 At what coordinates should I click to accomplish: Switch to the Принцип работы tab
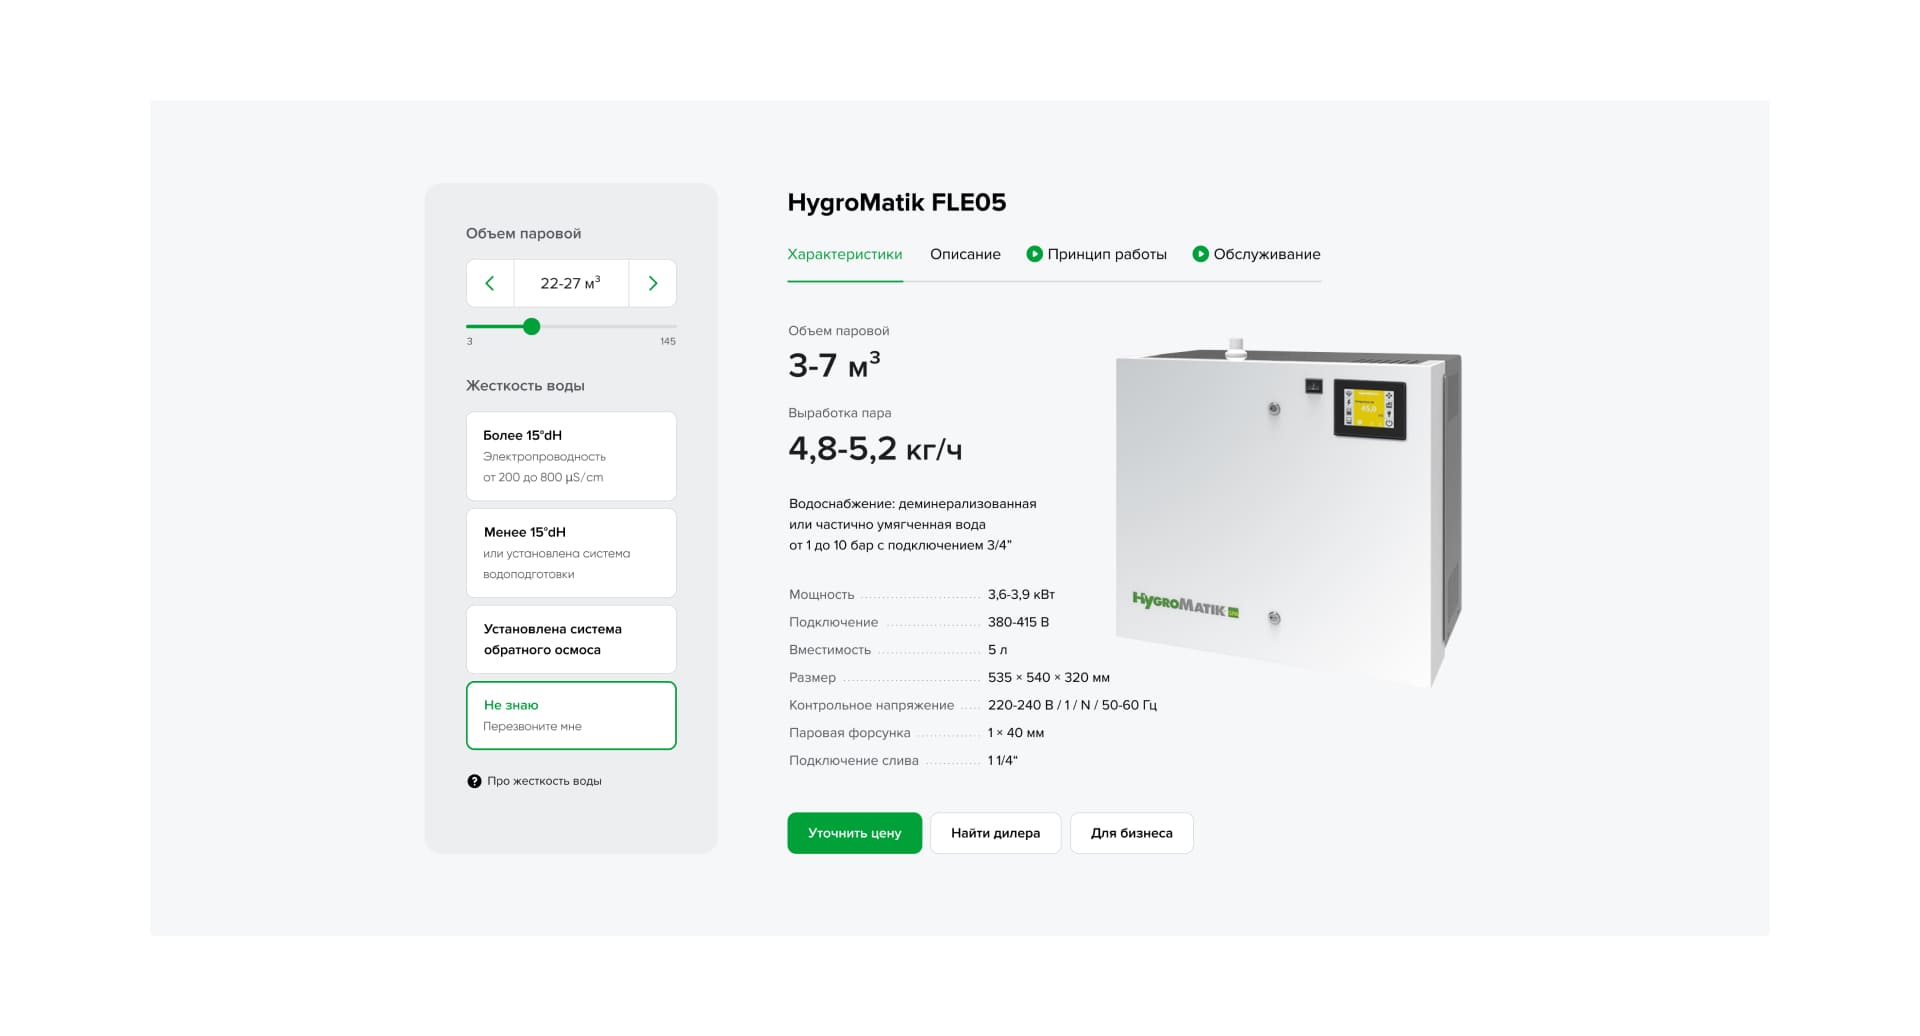[1106, 253]
